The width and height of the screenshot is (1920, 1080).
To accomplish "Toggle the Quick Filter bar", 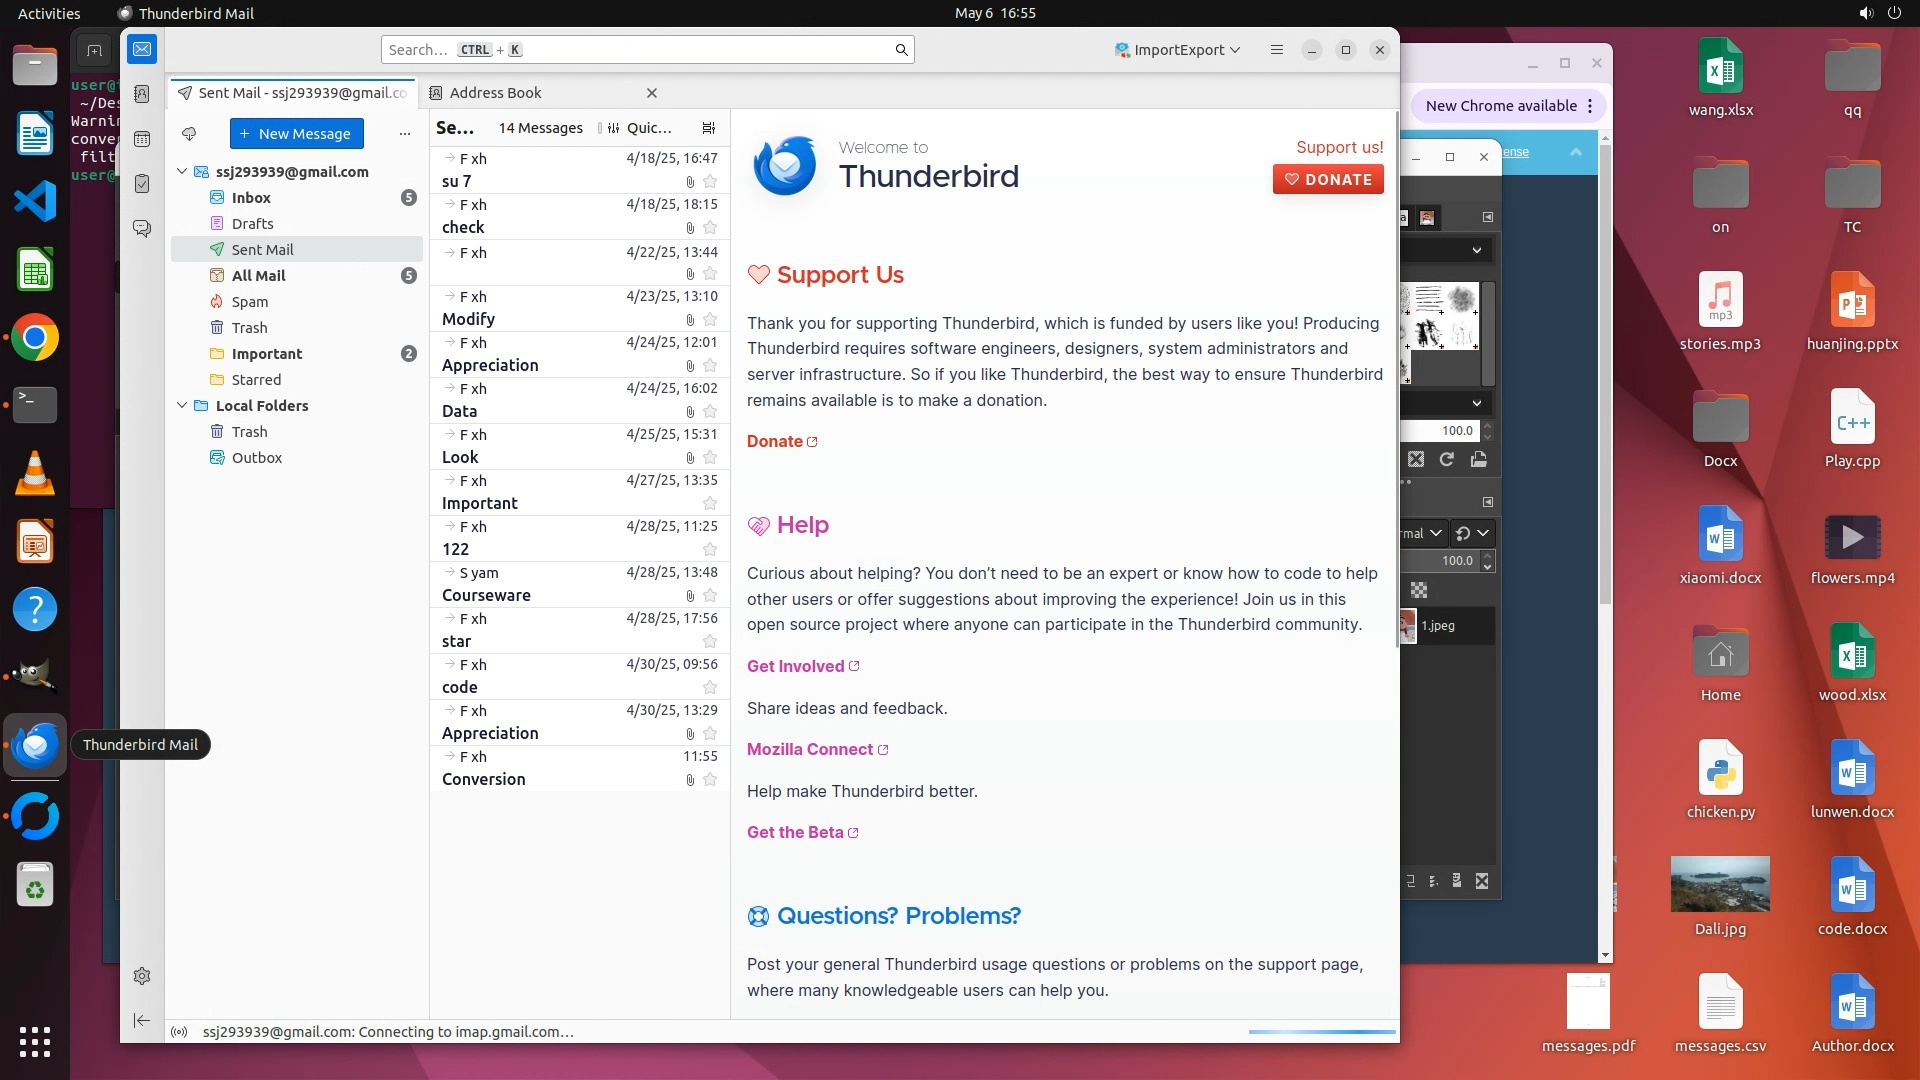I will [x=640, y=128].
